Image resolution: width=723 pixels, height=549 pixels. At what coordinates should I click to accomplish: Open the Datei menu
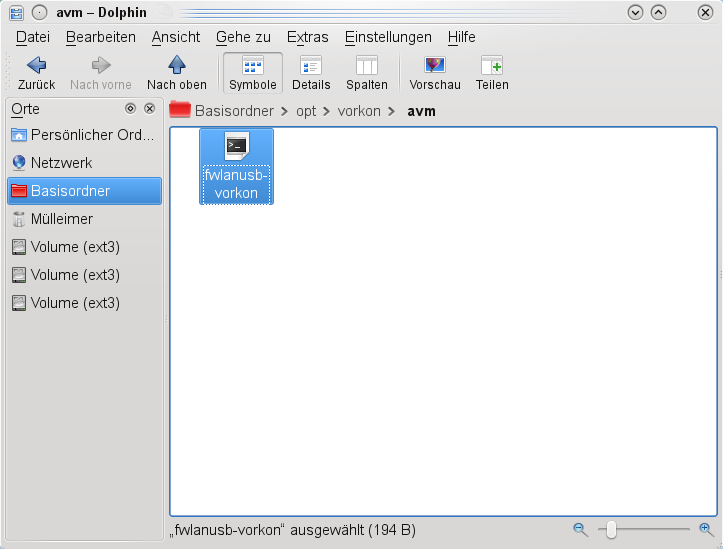point(33,37)
